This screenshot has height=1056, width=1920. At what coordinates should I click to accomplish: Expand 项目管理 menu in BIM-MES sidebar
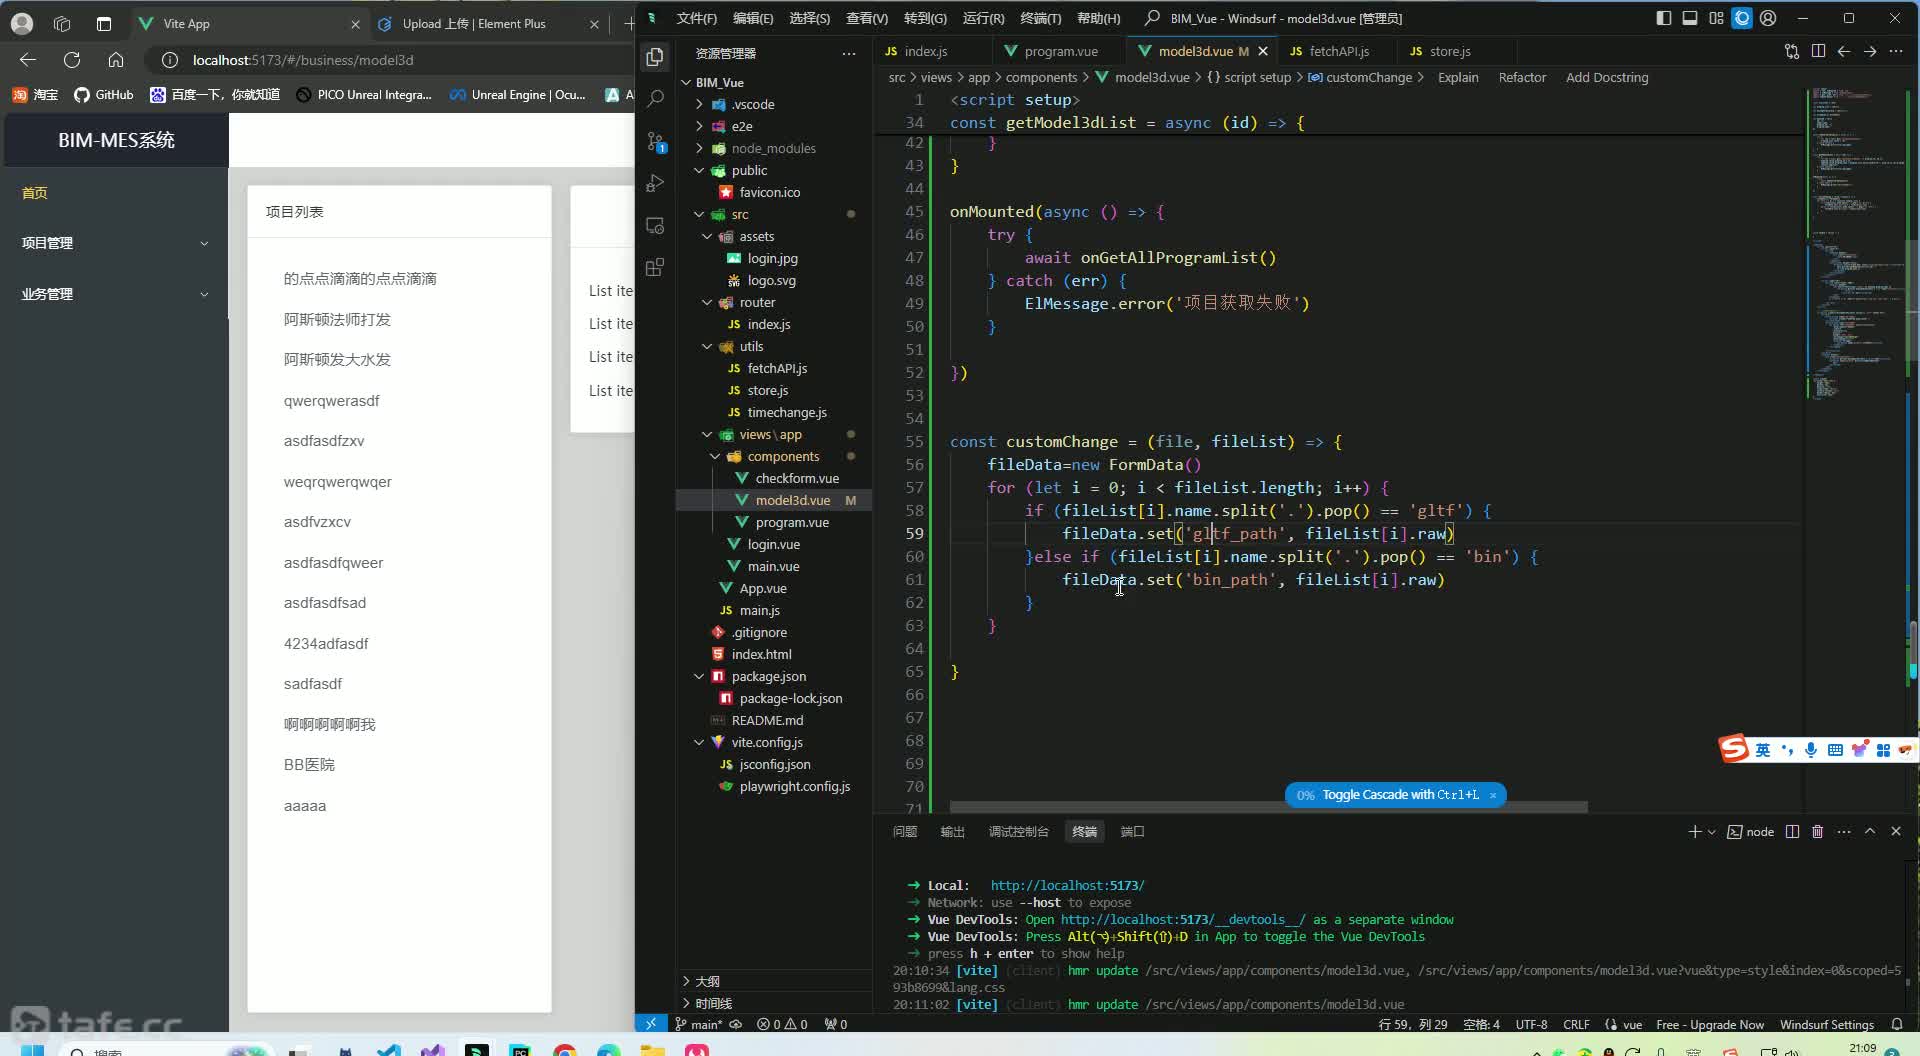point(115,243)
